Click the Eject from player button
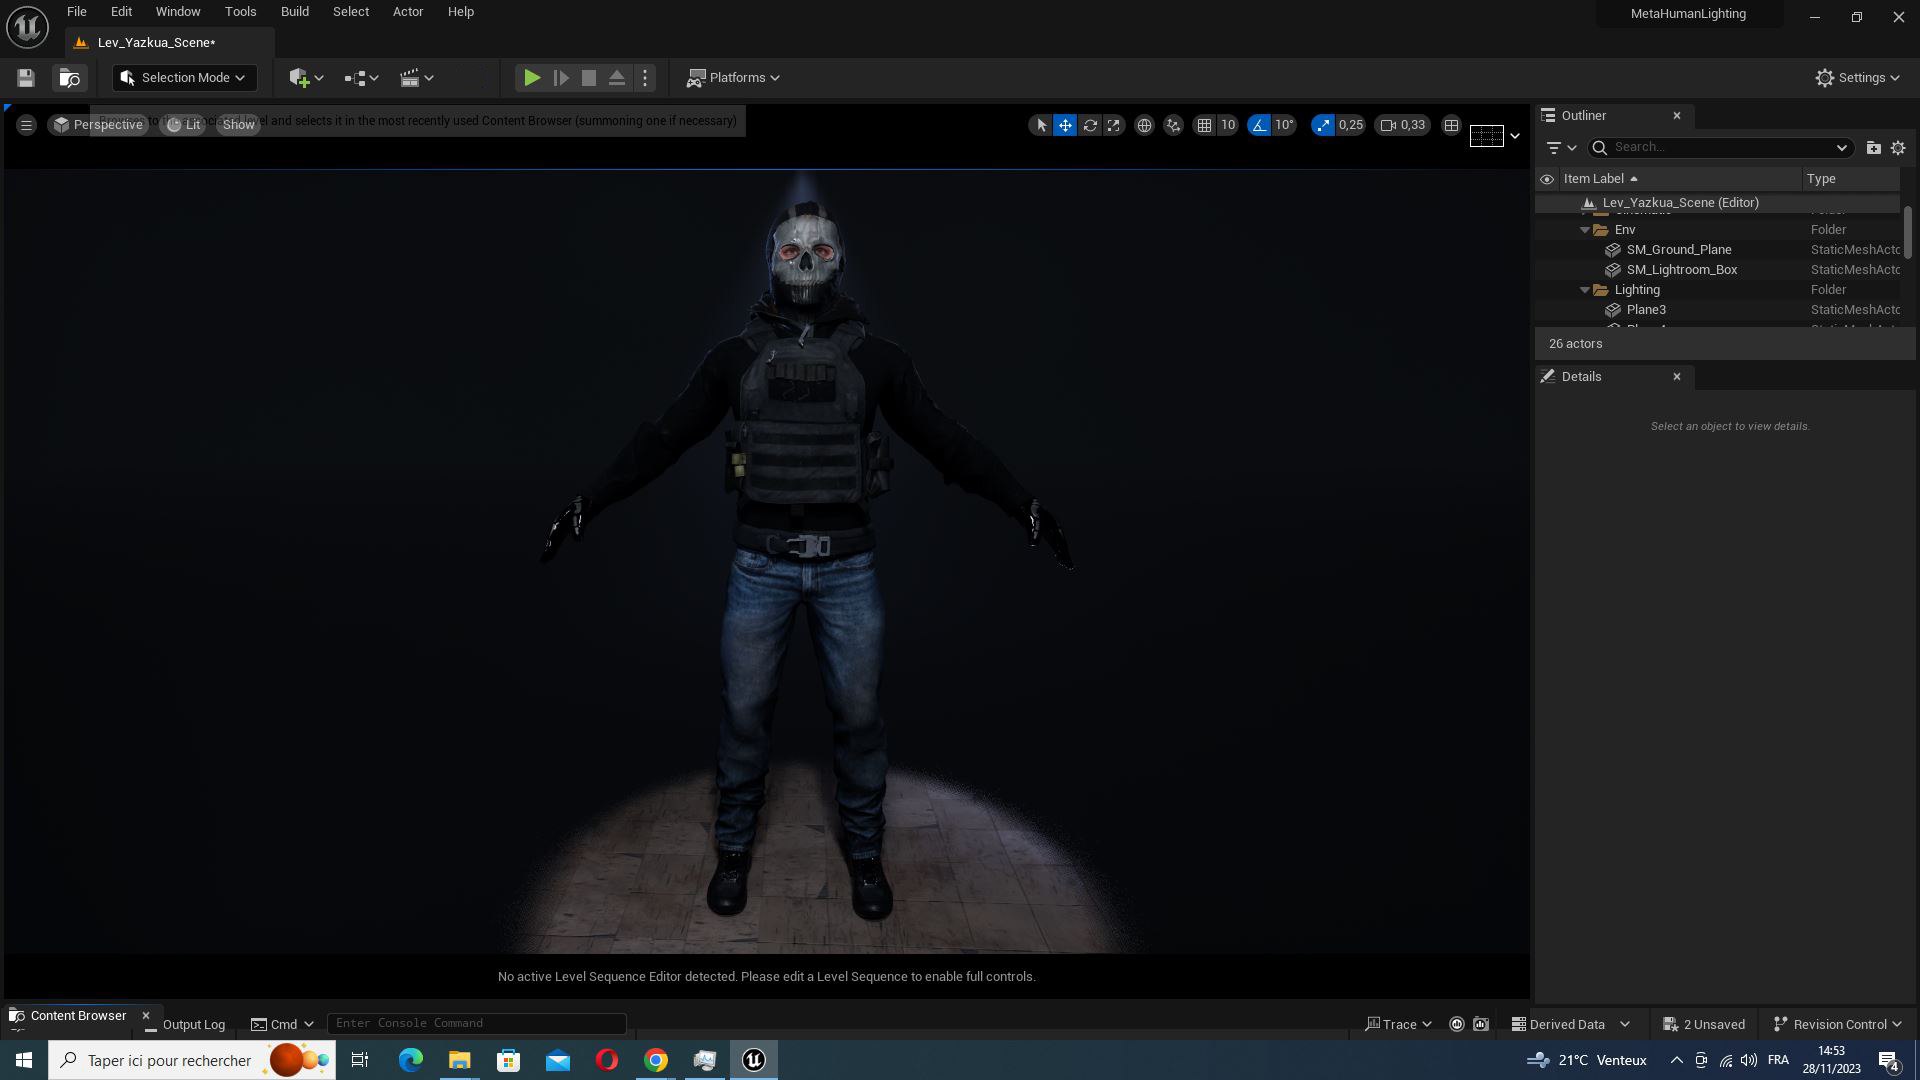The height and width of the screenshot is (1080, 1920). (x=617, y=78)
